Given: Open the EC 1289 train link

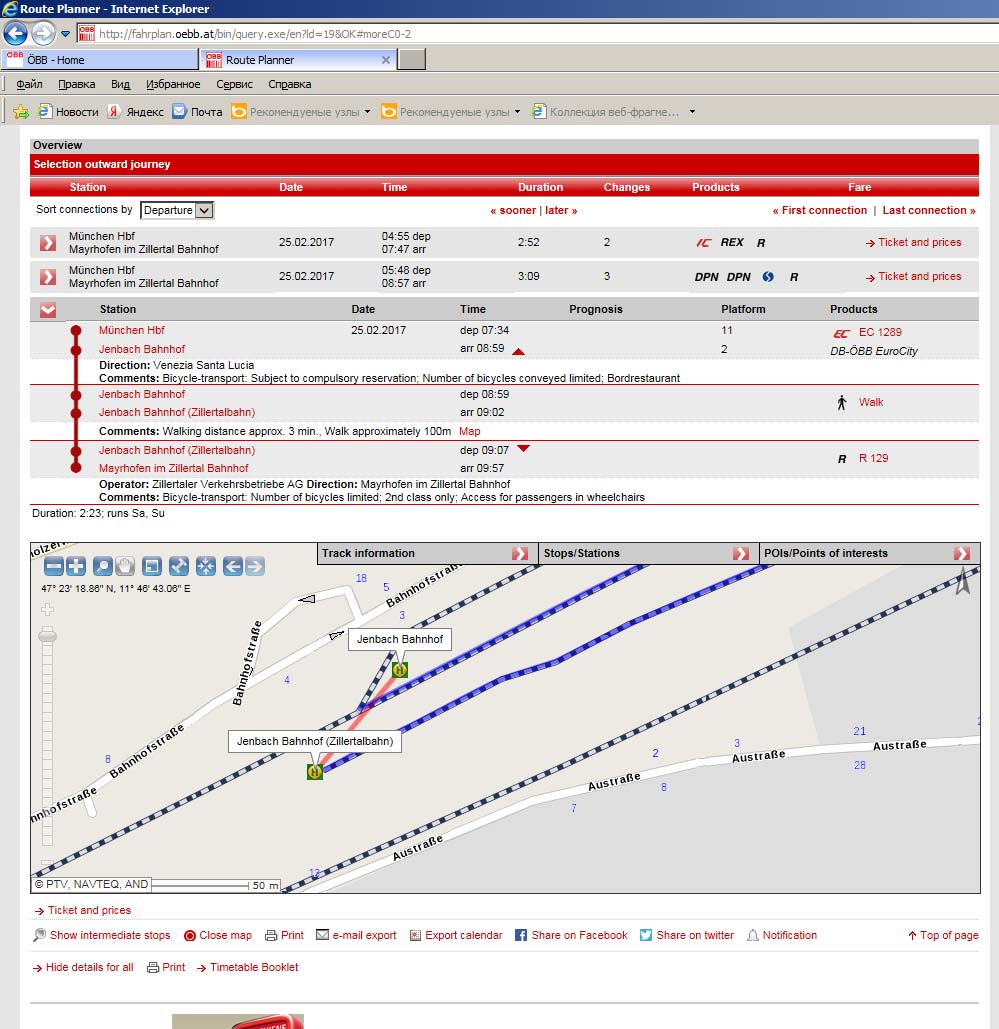Looking at the screenshot, I should coord(880,332).
